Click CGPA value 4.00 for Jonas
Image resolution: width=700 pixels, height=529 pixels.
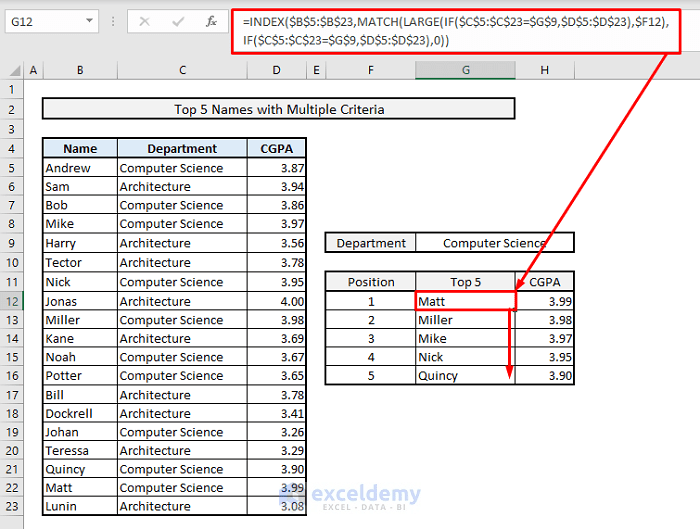click(277, 301)
